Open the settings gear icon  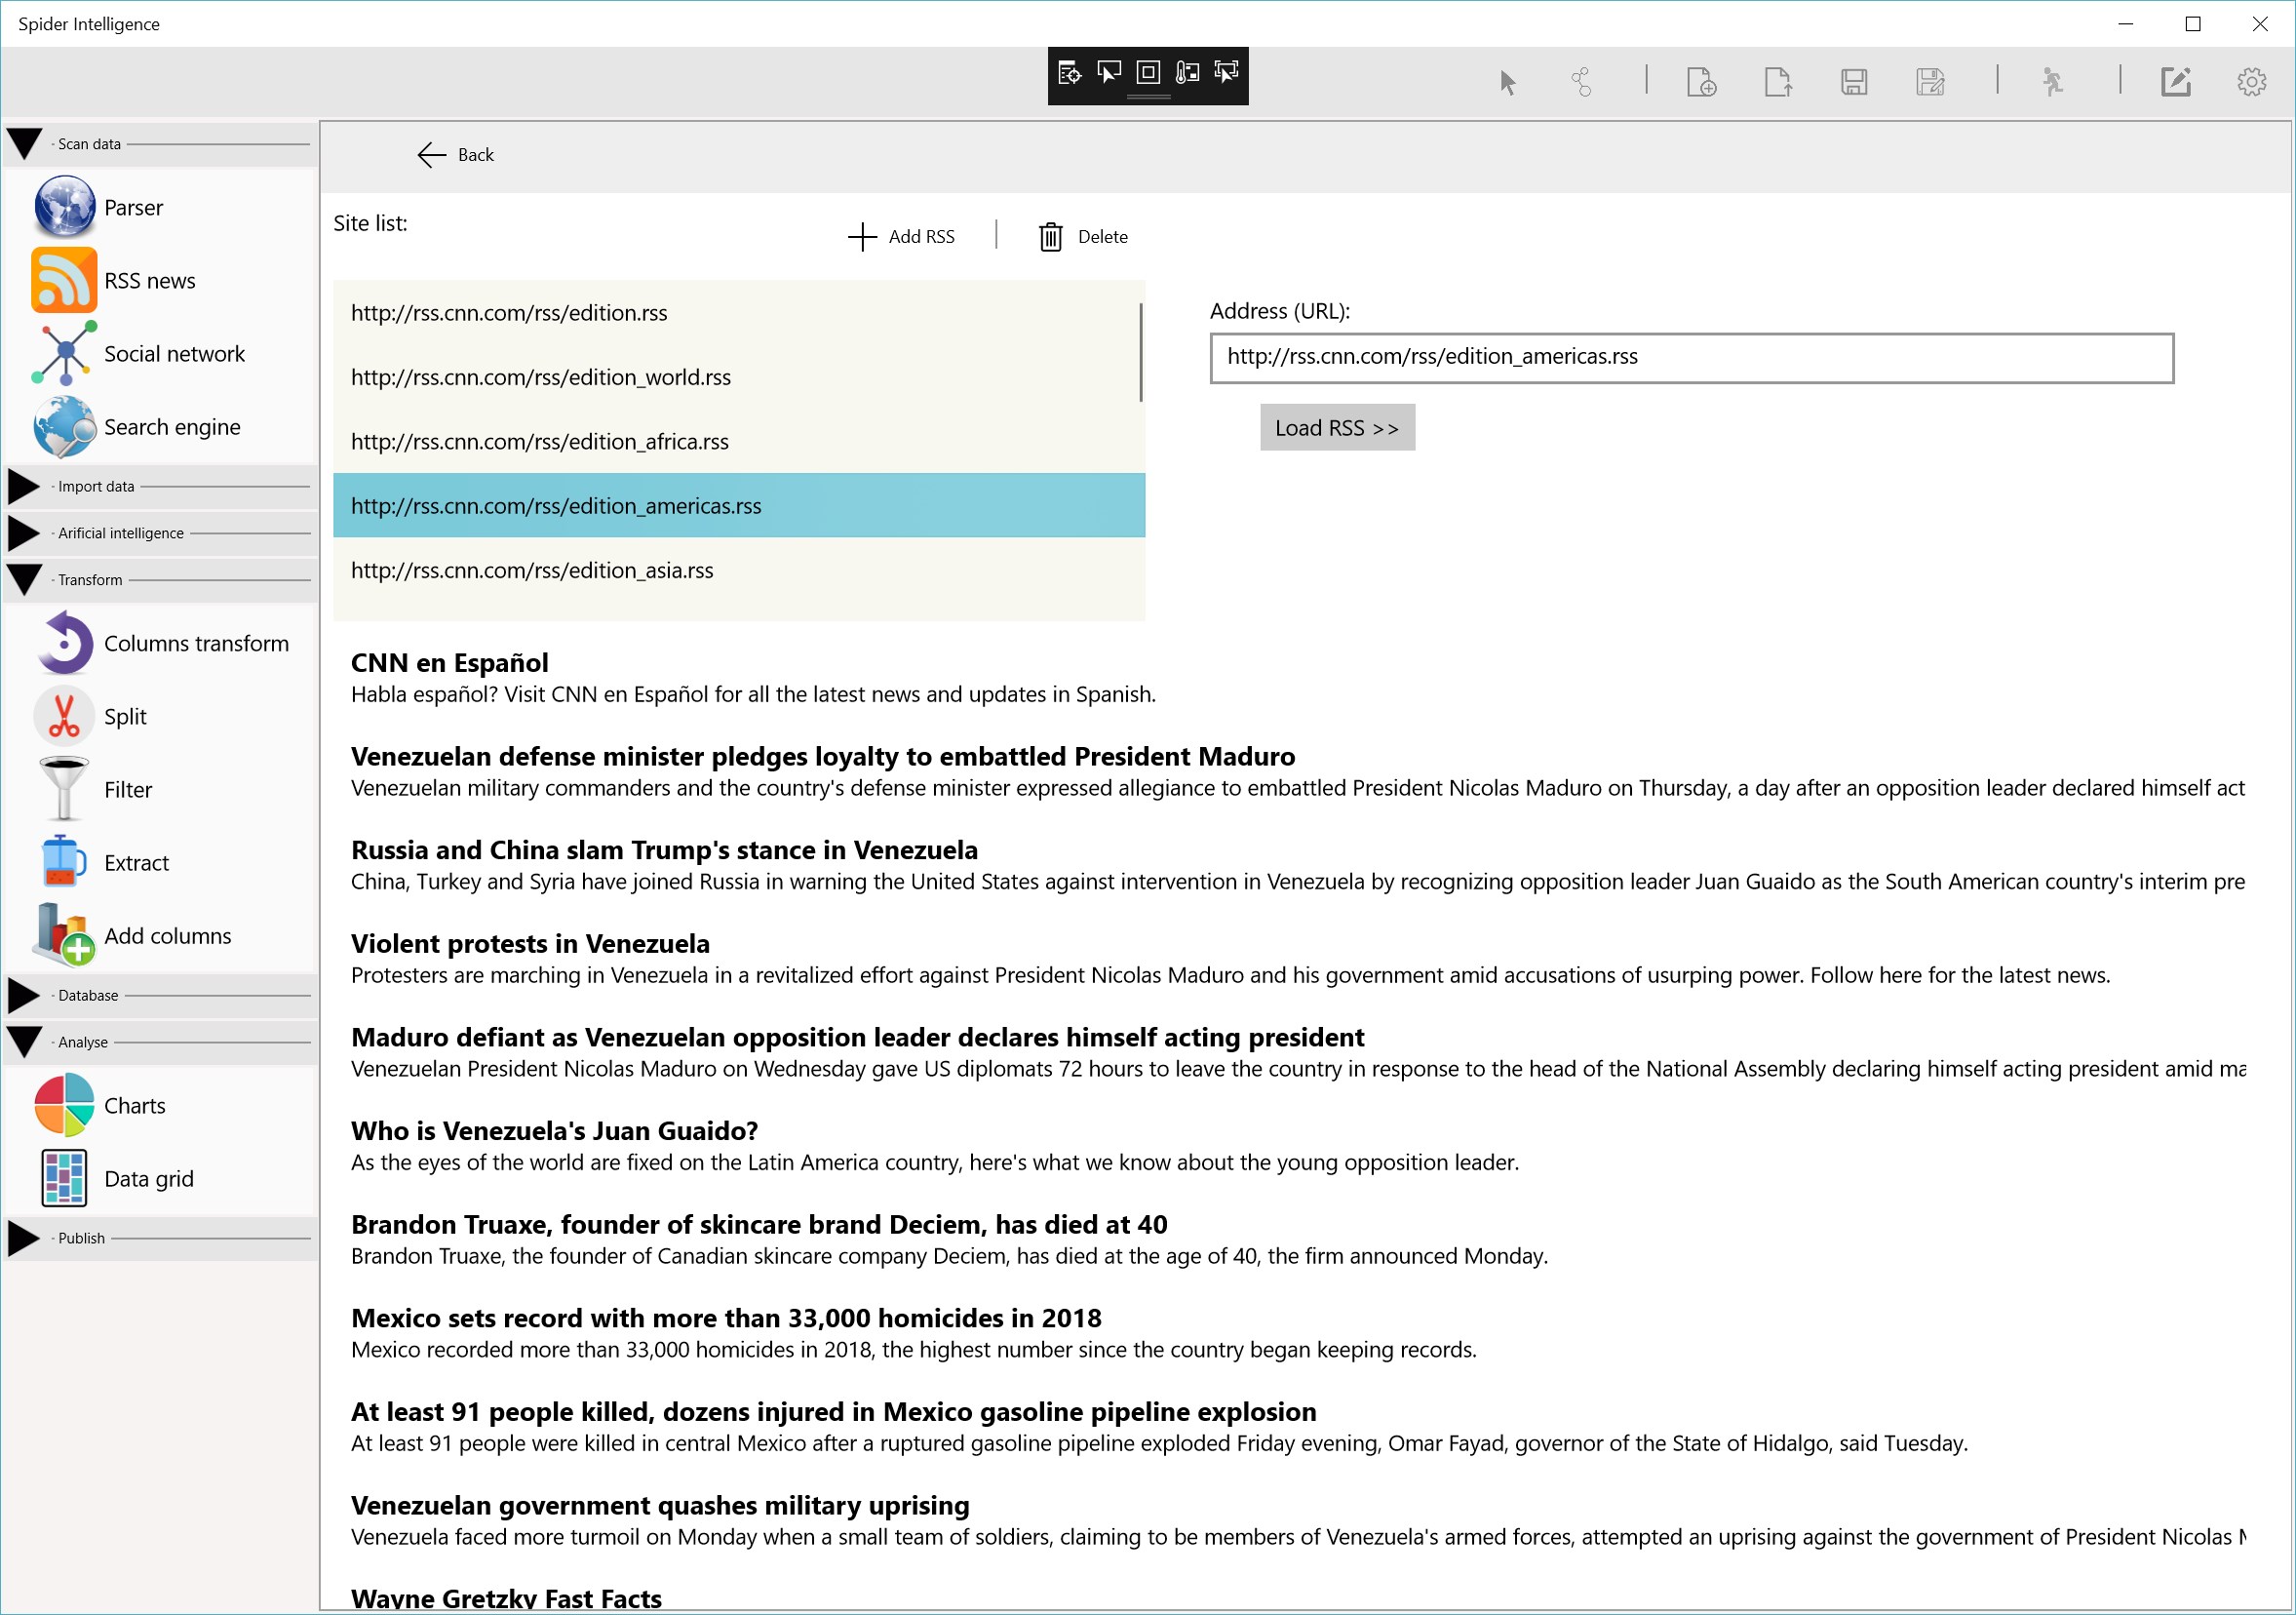2251,81
